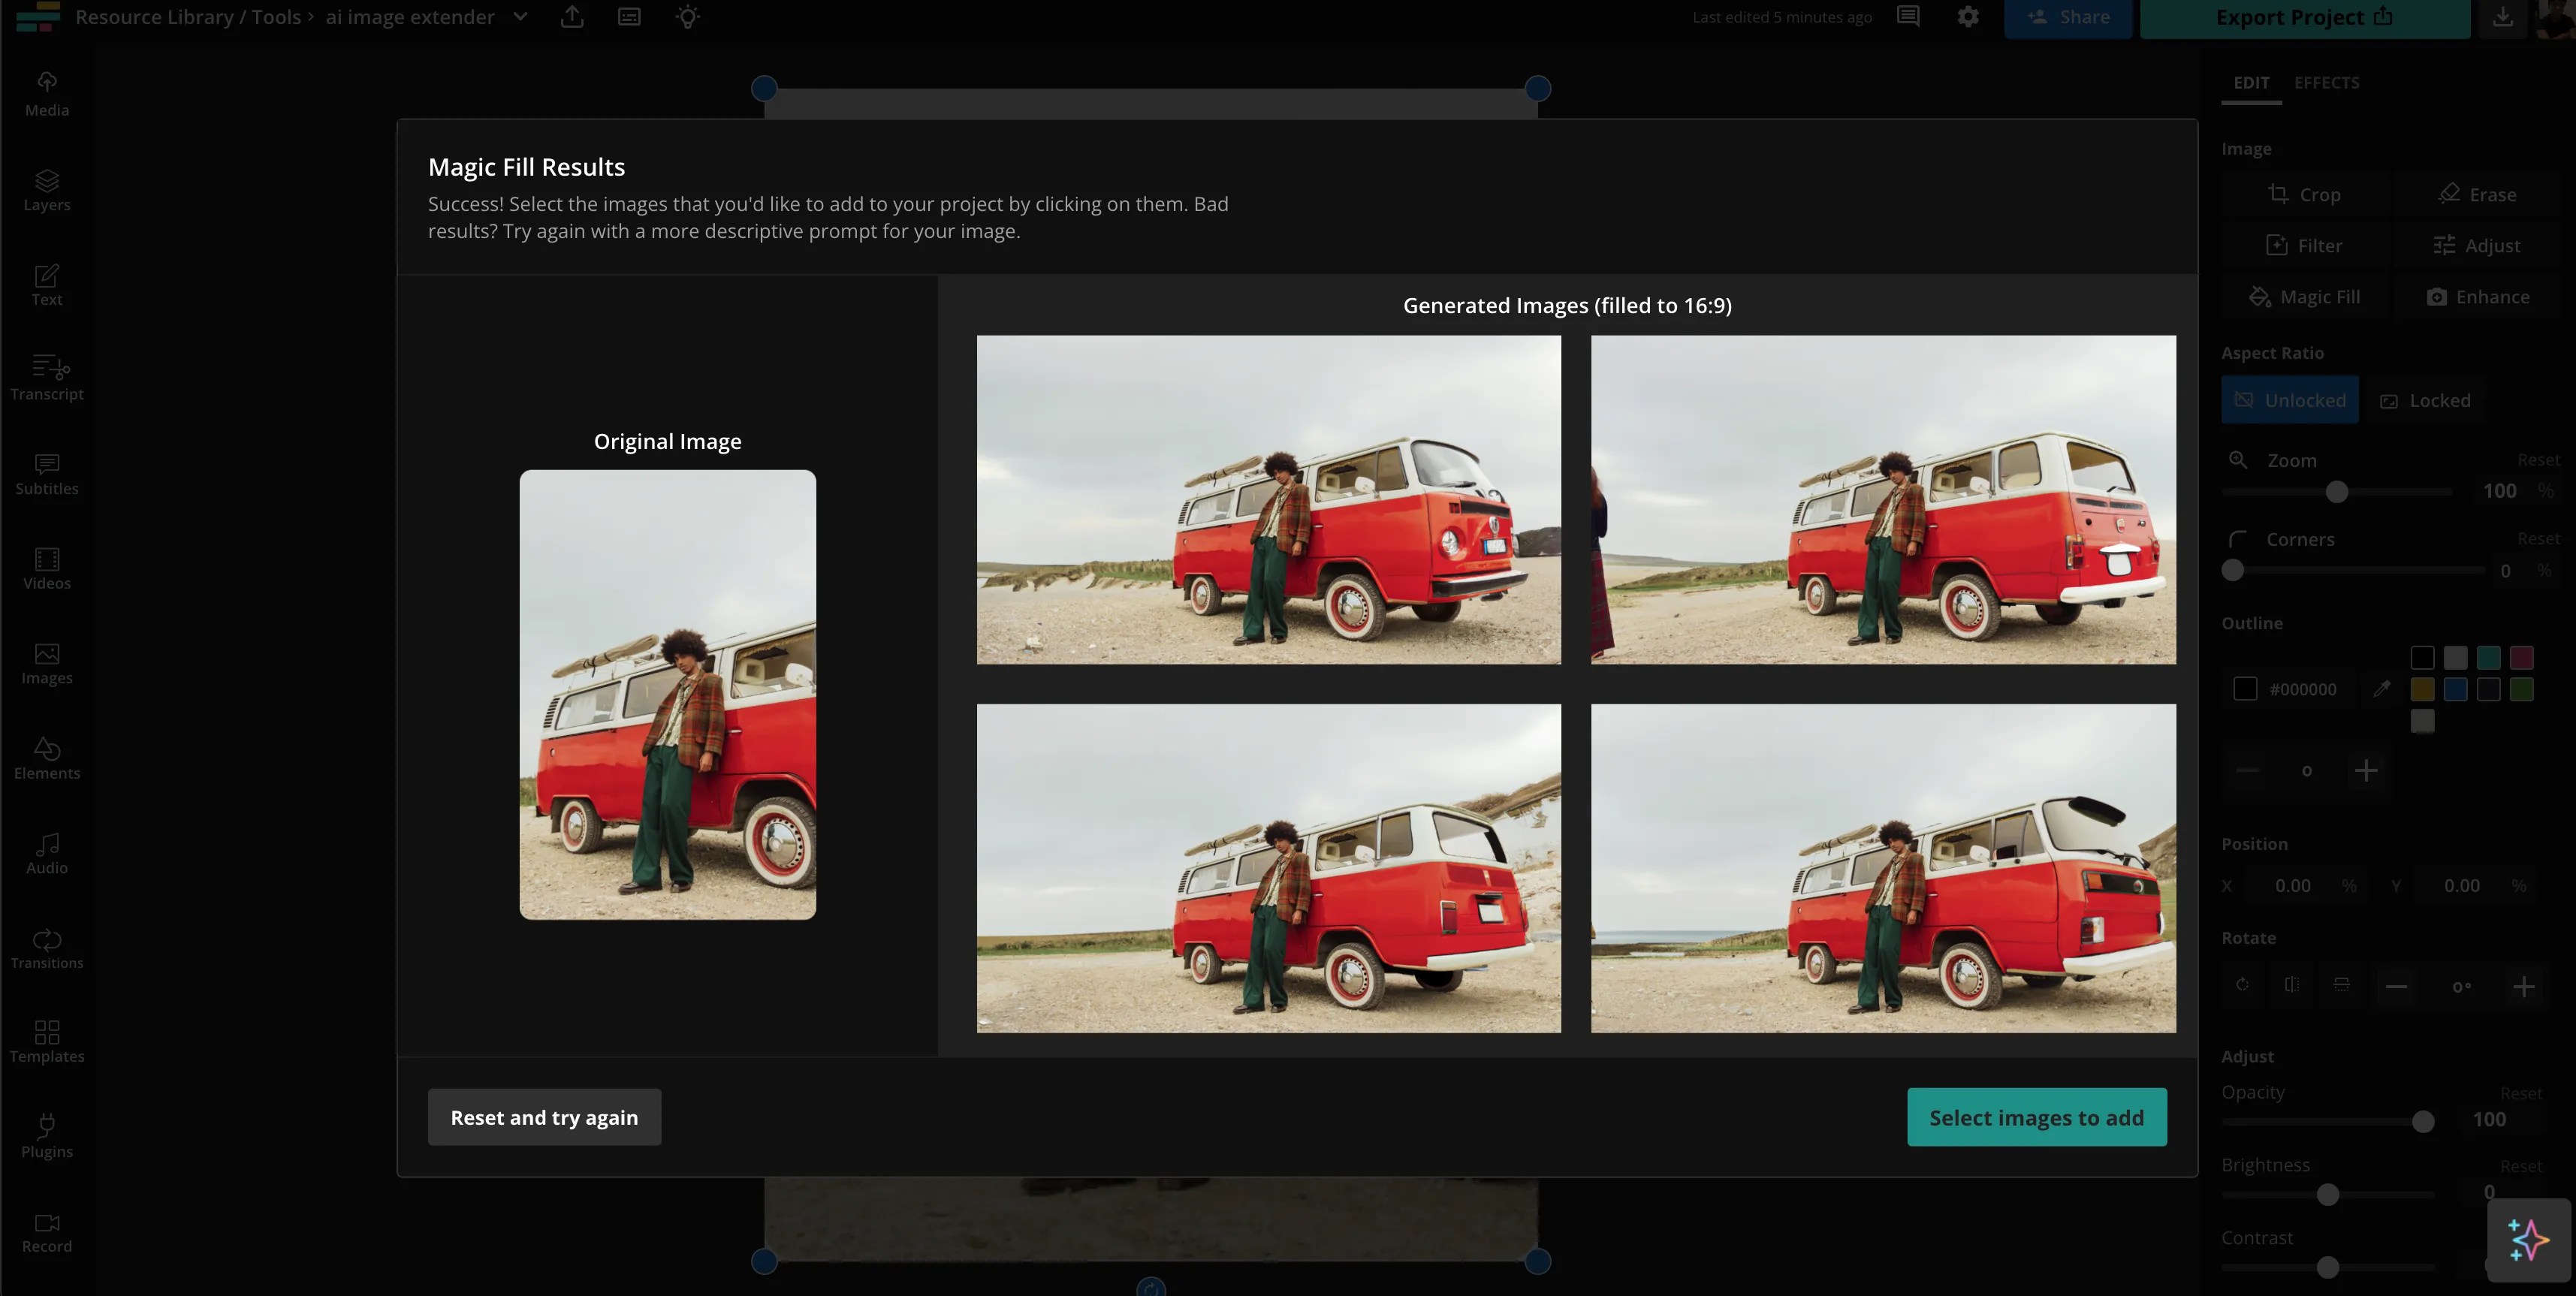Open the Filter panel
Viewport: 2576px width, 1296px height.
tap(2305, 245)
